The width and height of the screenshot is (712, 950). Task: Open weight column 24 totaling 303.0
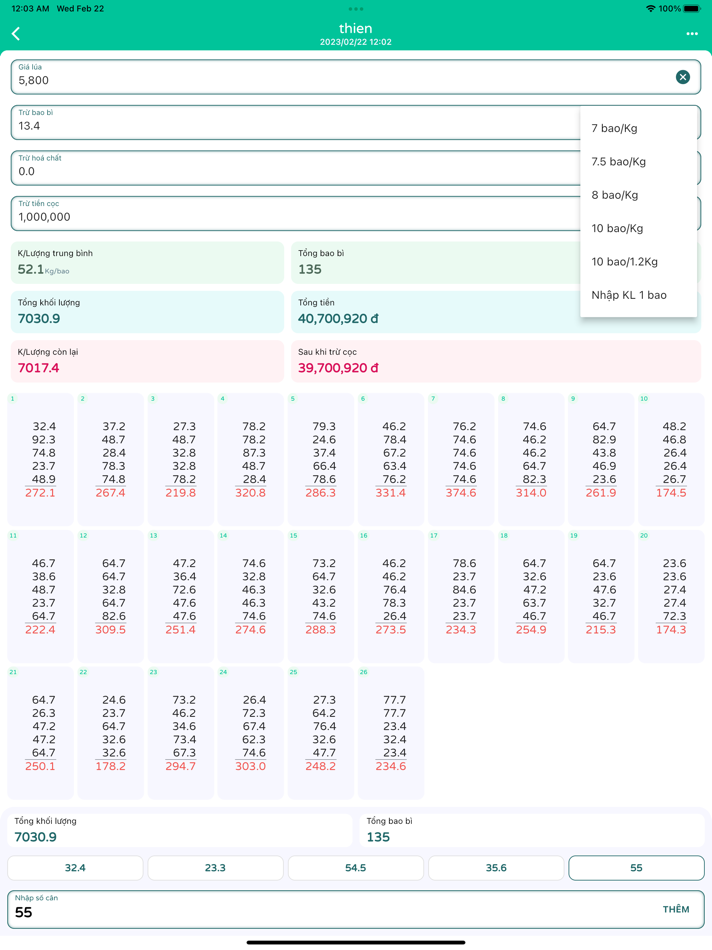(250, 733)
